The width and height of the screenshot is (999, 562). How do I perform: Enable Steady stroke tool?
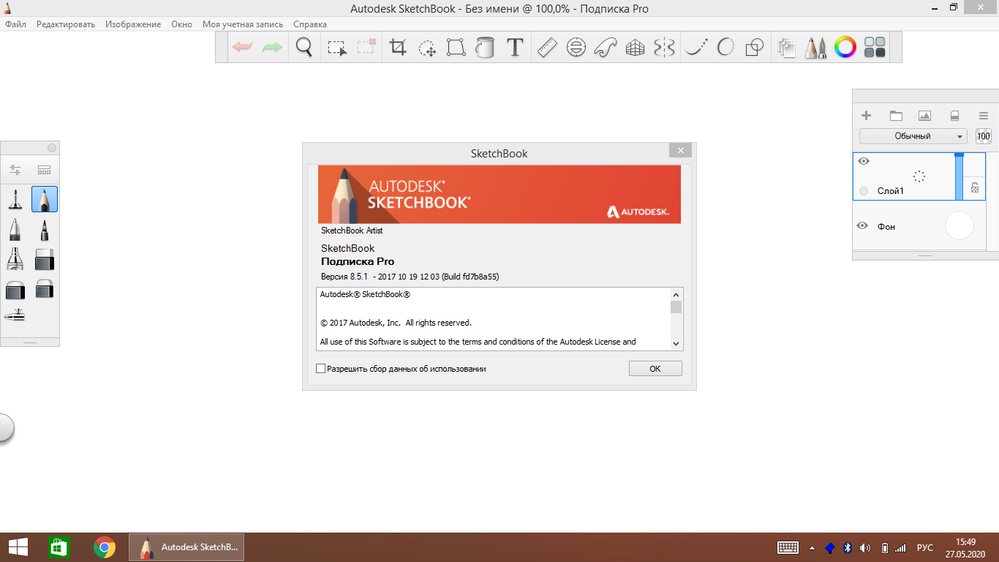[x=696, y=47]
